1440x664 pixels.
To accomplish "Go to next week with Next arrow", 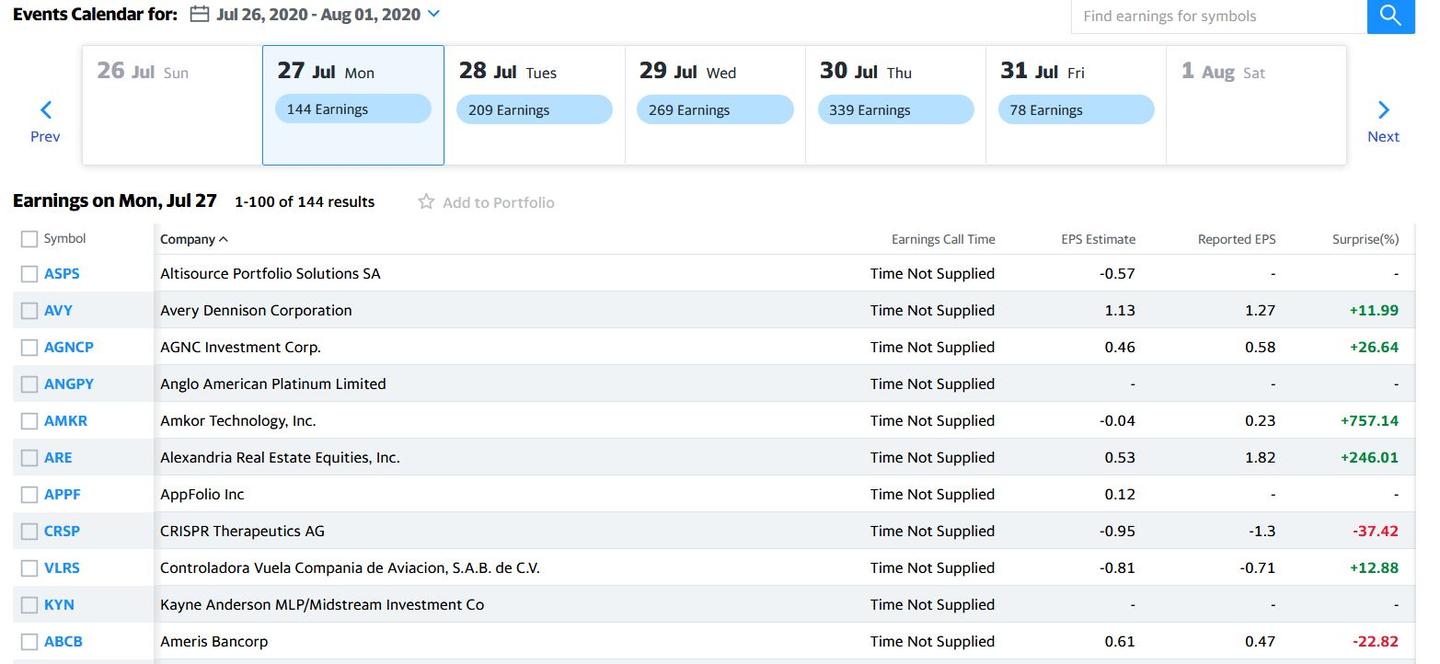I will click(1383, 121).
